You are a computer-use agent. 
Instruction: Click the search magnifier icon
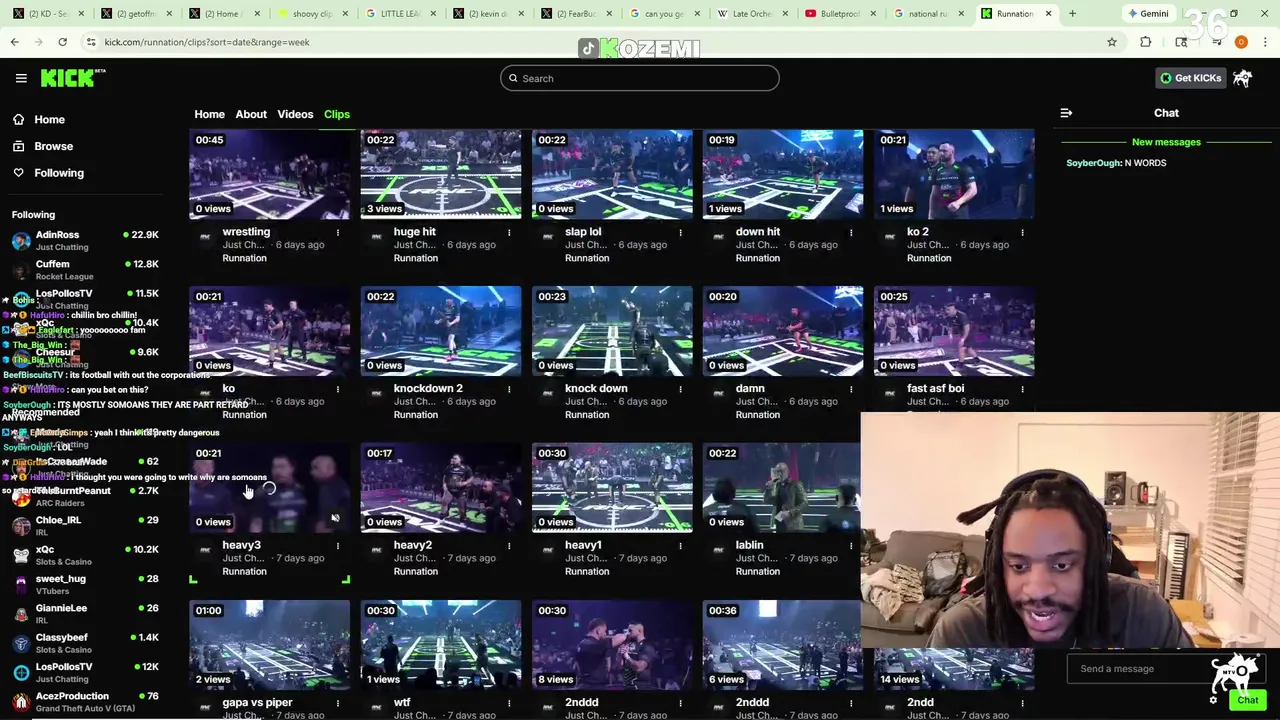(513, 78)
